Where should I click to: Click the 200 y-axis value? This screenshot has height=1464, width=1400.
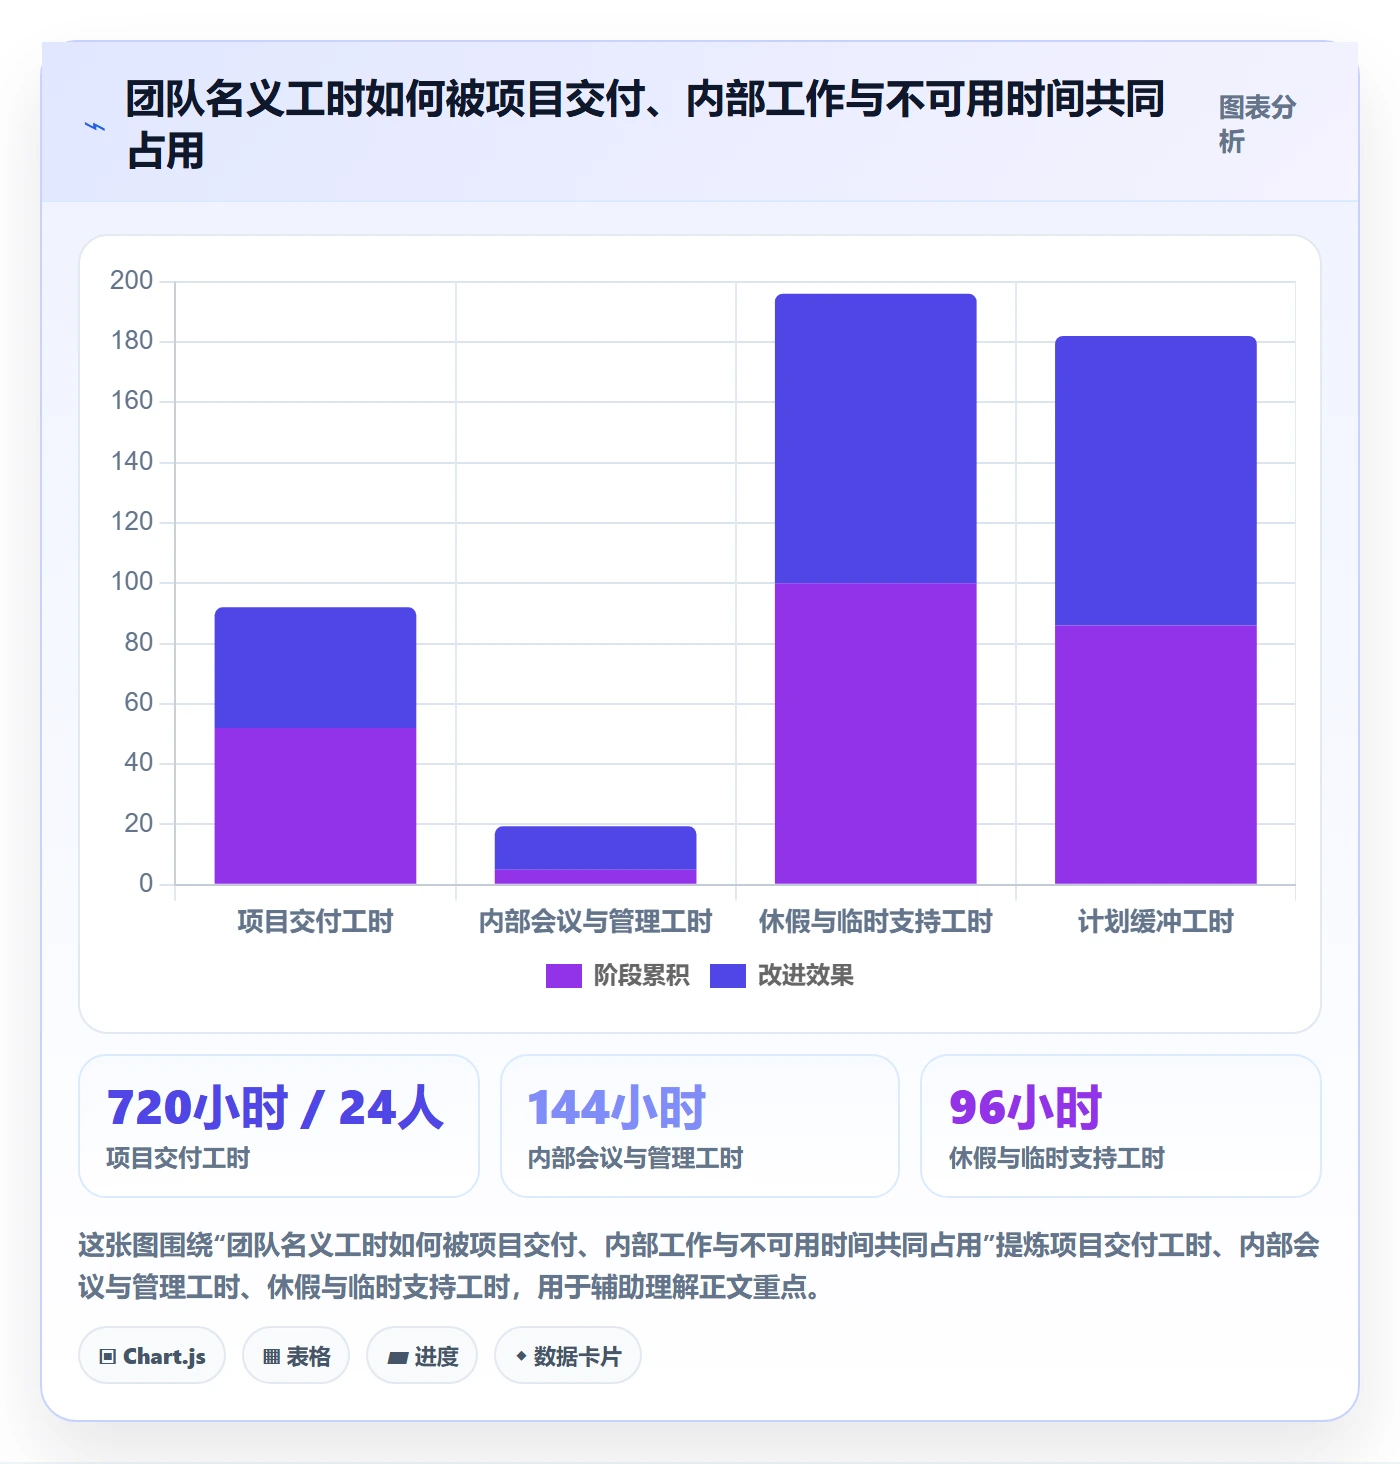131,280
